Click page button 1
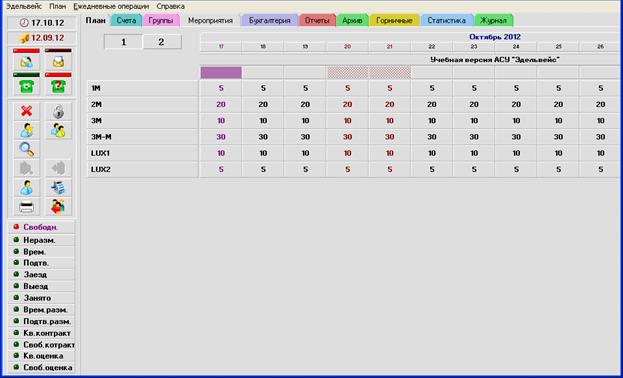The image size is (623, 378). [x=123, y=42]
